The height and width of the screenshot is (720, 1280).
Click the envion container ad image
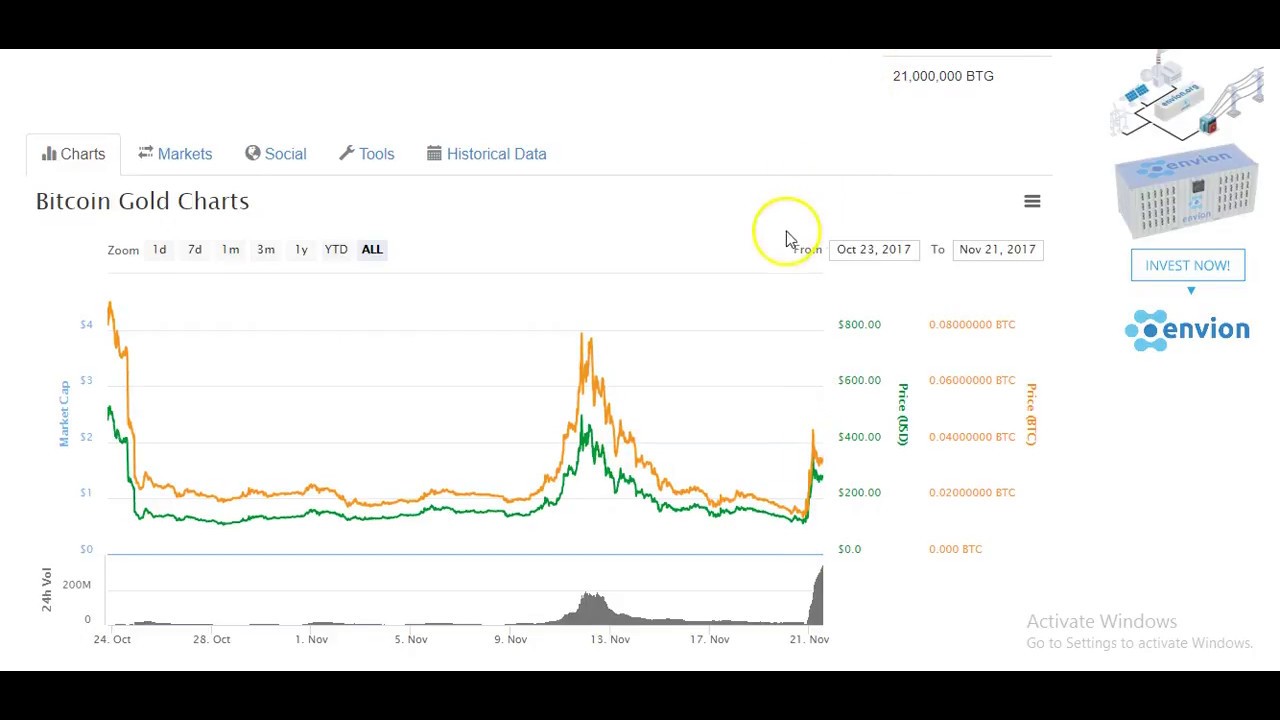pyautogui.click(x=1186, y=192)
